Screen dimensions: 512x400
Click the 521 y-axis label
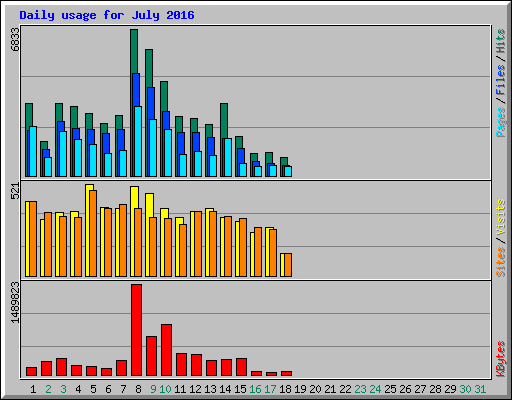click(x=15, y=191)
